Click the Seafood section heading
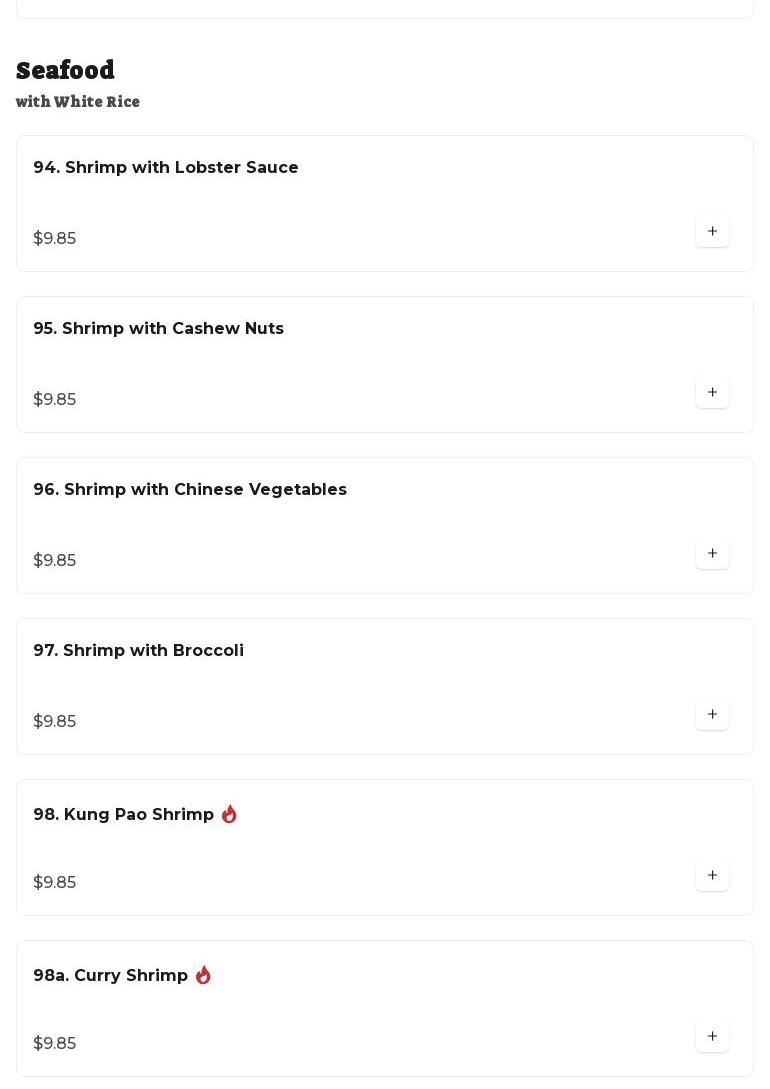Screen dimensions: 770x1089 point(65,70)
